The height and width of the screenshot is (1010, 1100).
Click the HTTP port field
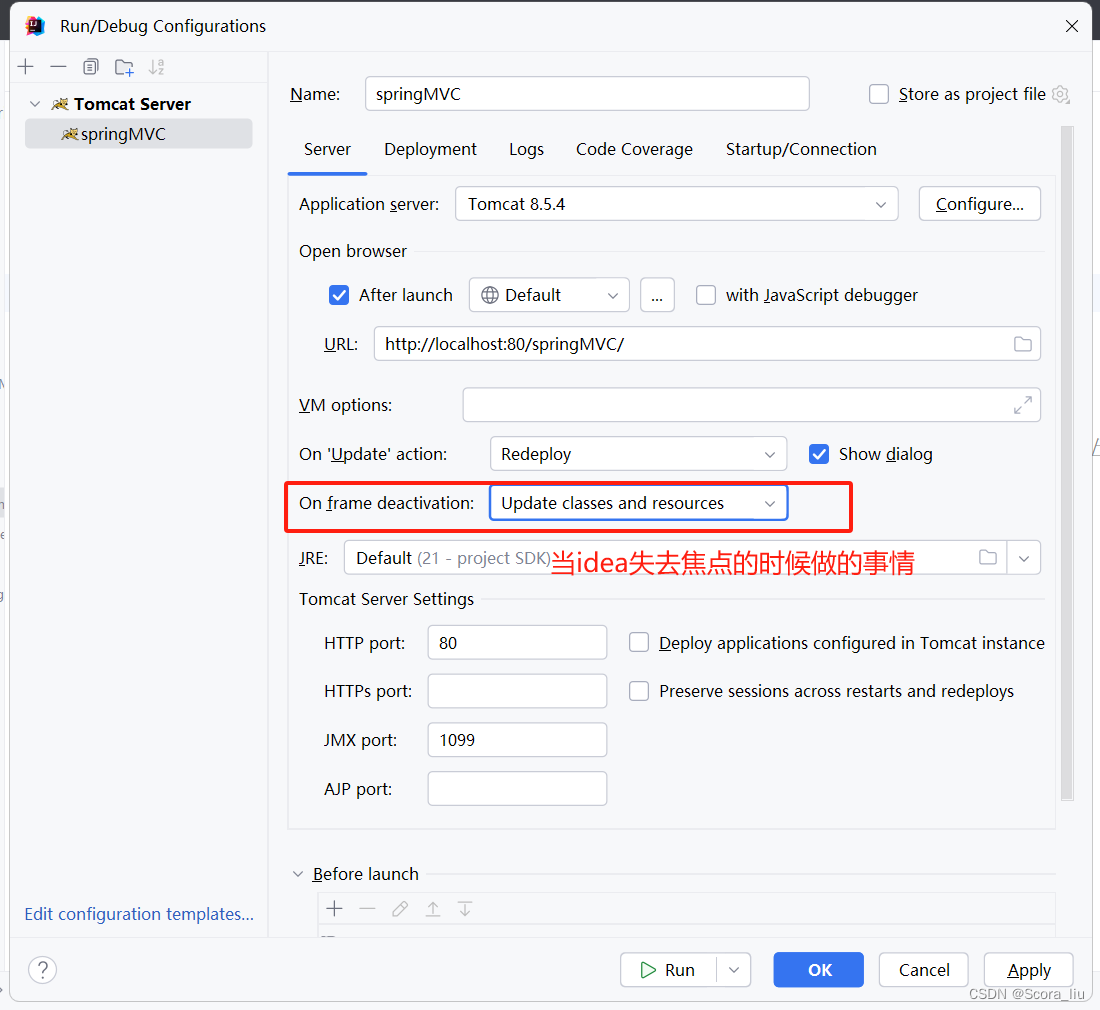point(517,642)
